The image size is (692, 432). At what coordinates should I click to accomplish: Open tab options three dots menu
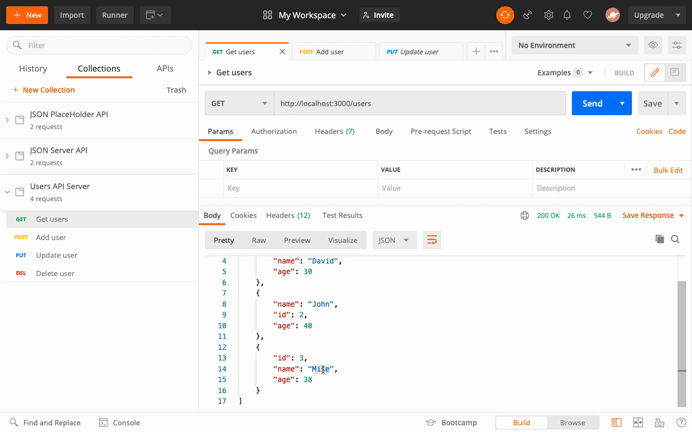point(494,52)
